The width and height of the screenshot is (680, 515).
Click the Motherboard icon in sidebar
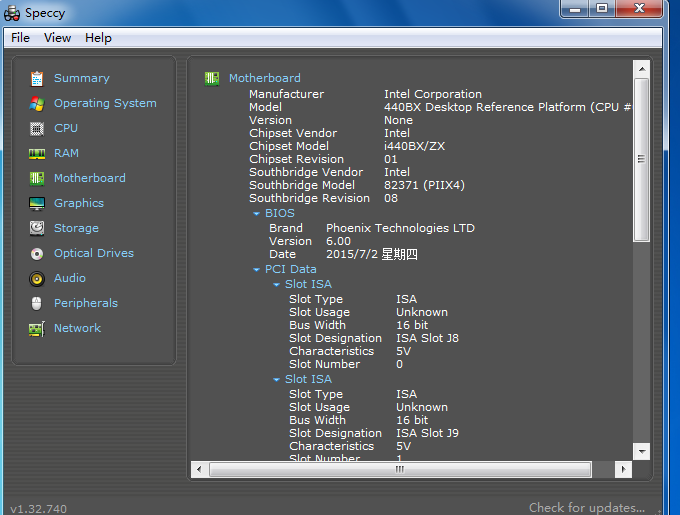[x=37, y=178]
